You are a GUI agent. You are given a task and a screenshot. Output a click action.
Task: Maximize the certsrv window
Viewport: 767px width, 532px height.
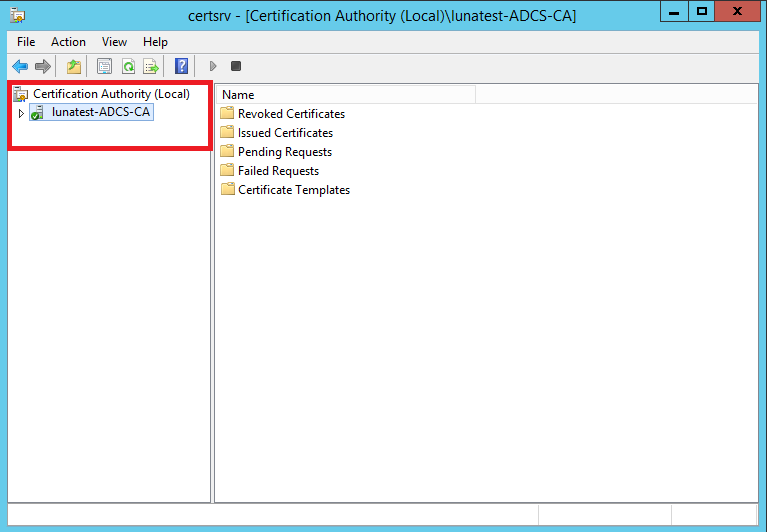click(701, 11)
